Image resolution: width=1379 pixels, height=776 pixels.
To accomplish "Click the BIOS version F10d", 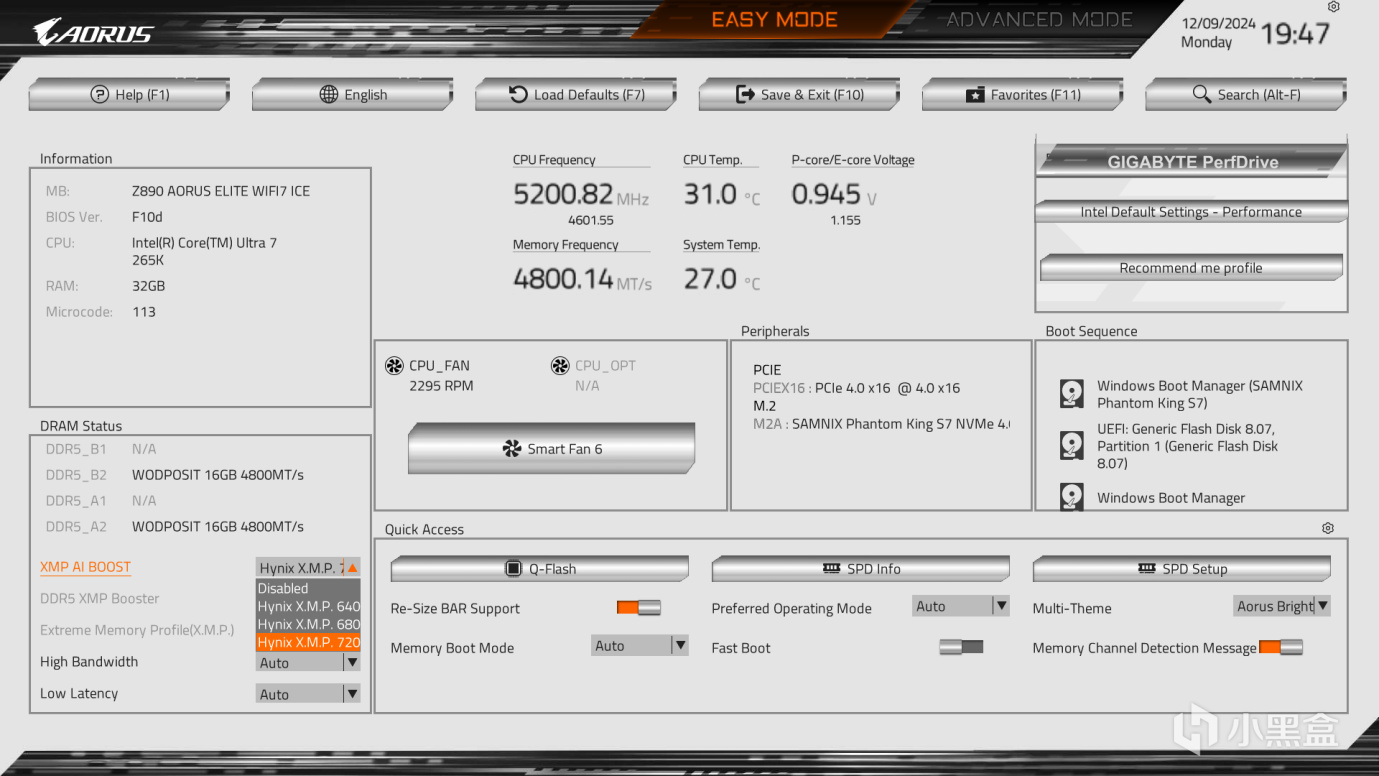I will 147,217.
